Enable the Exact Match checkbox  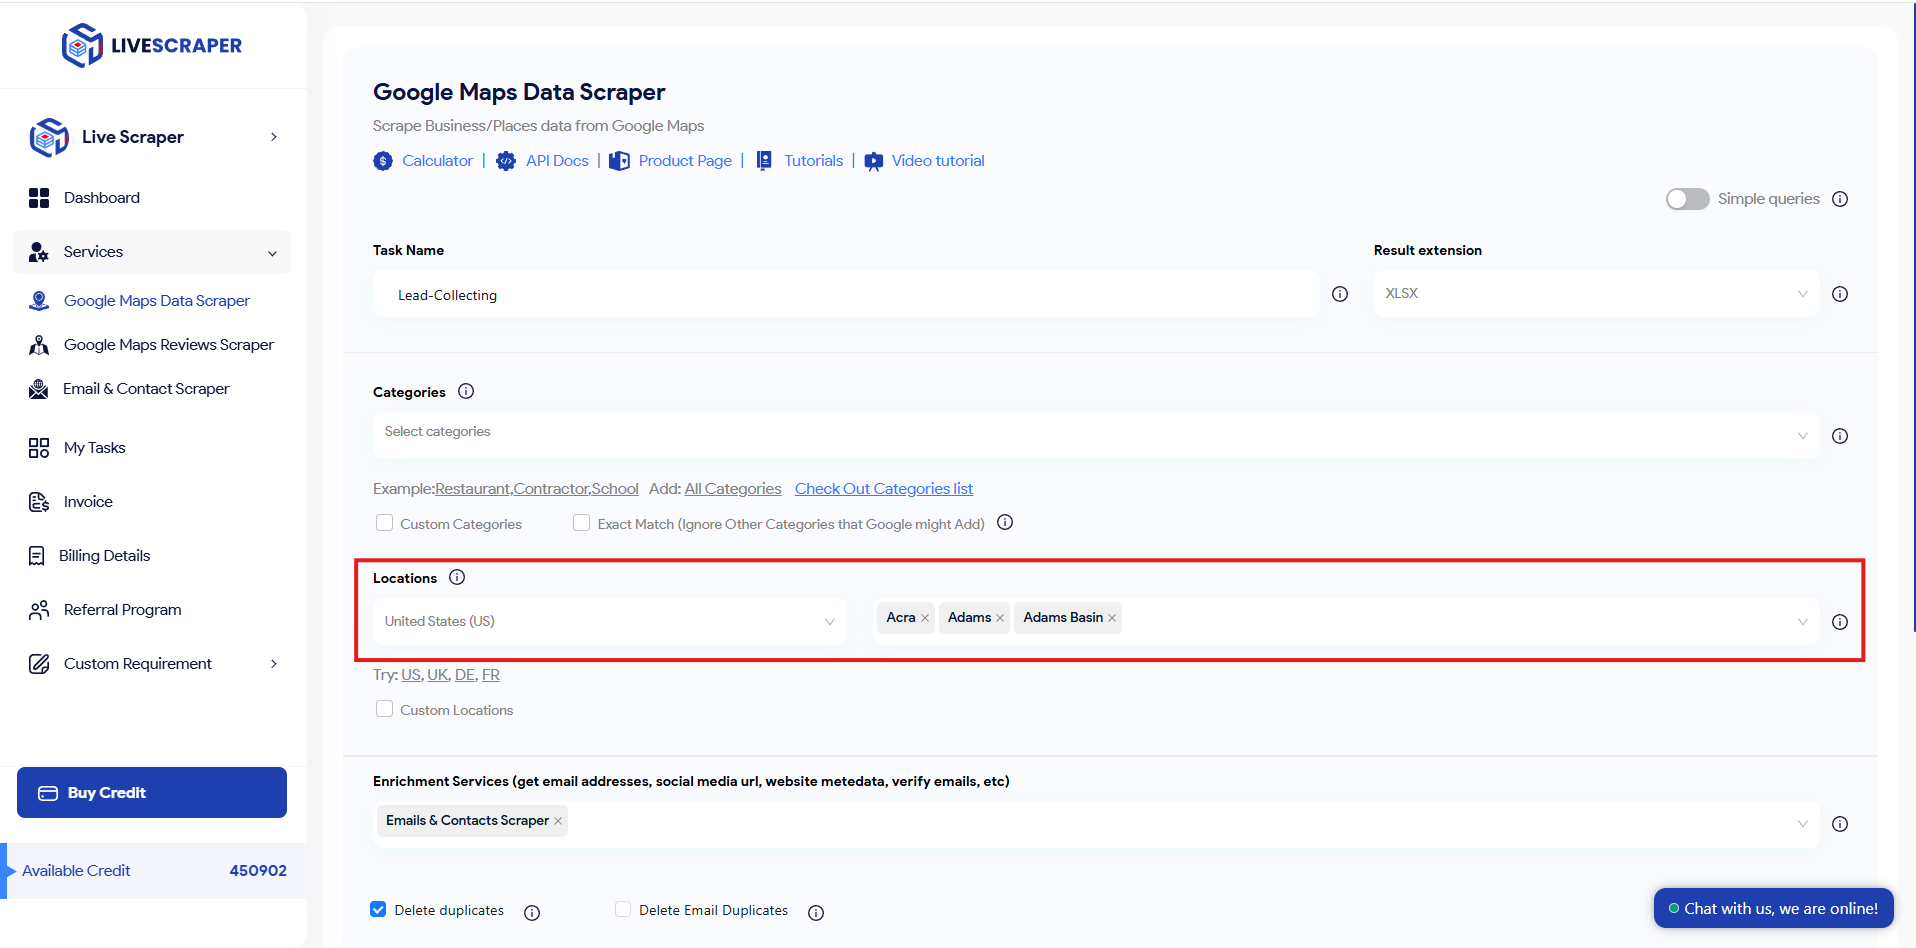[x=581, y=522]
